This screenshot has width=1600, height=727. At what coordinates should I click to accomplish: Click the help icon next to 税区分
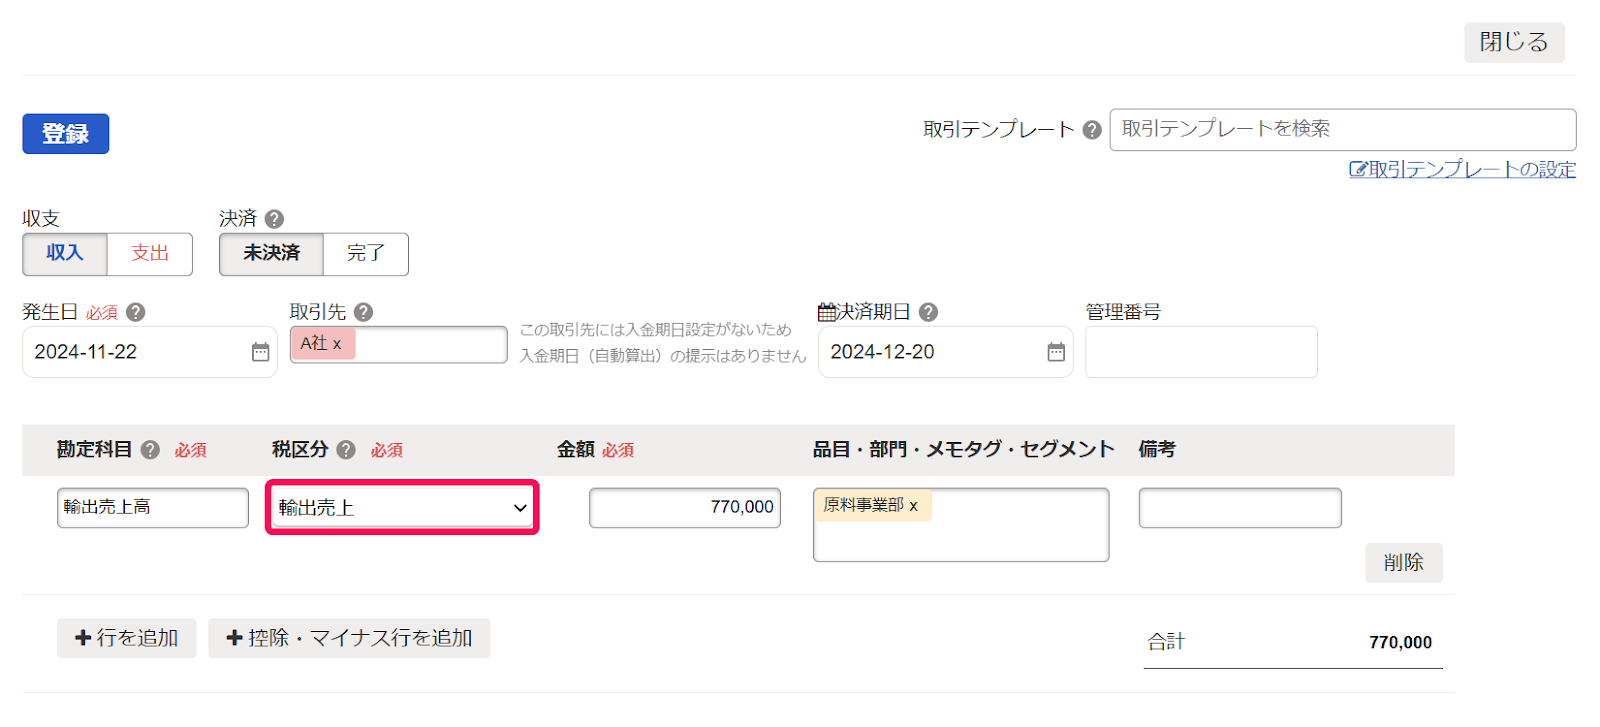click(346, 450)
